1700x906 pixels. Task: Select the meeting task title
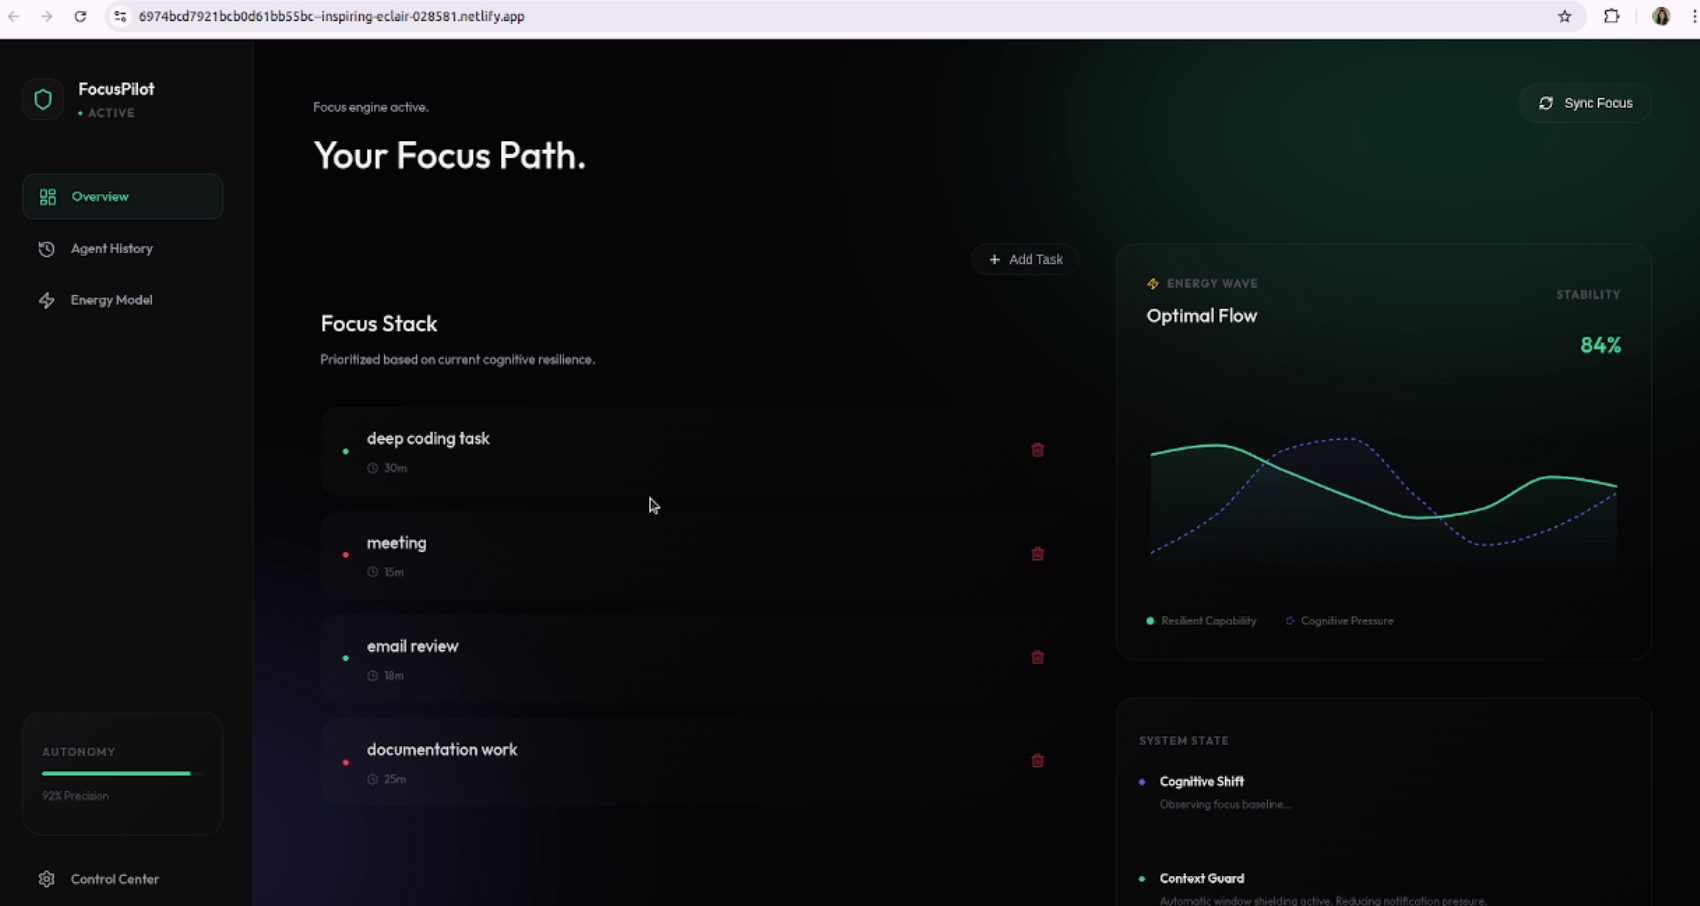396,543
